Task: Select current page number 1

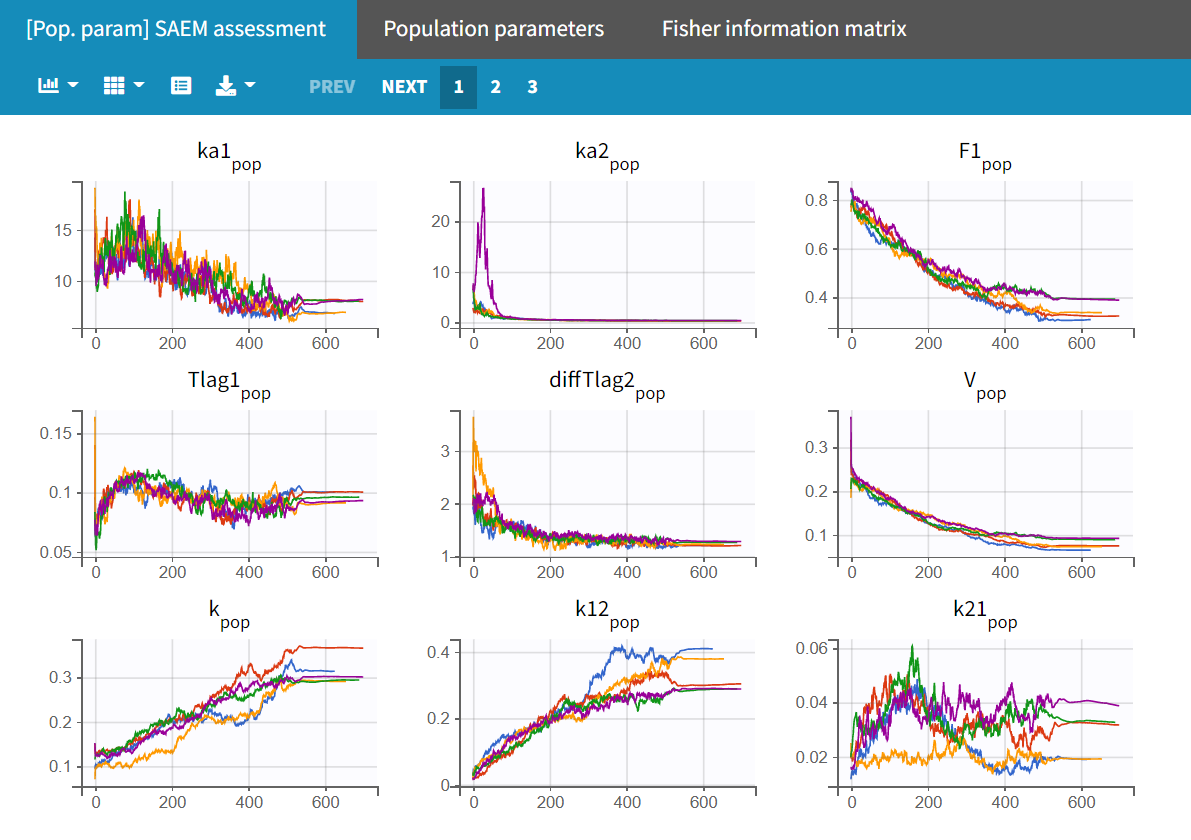Action: [458, 87]
